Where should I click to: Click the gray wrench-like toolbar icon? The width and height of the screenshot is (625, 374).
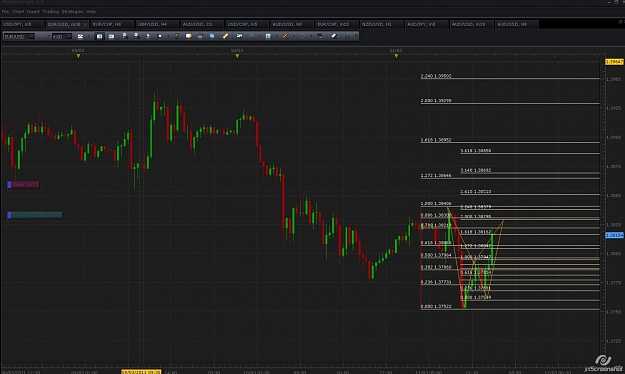coord(252,36)
